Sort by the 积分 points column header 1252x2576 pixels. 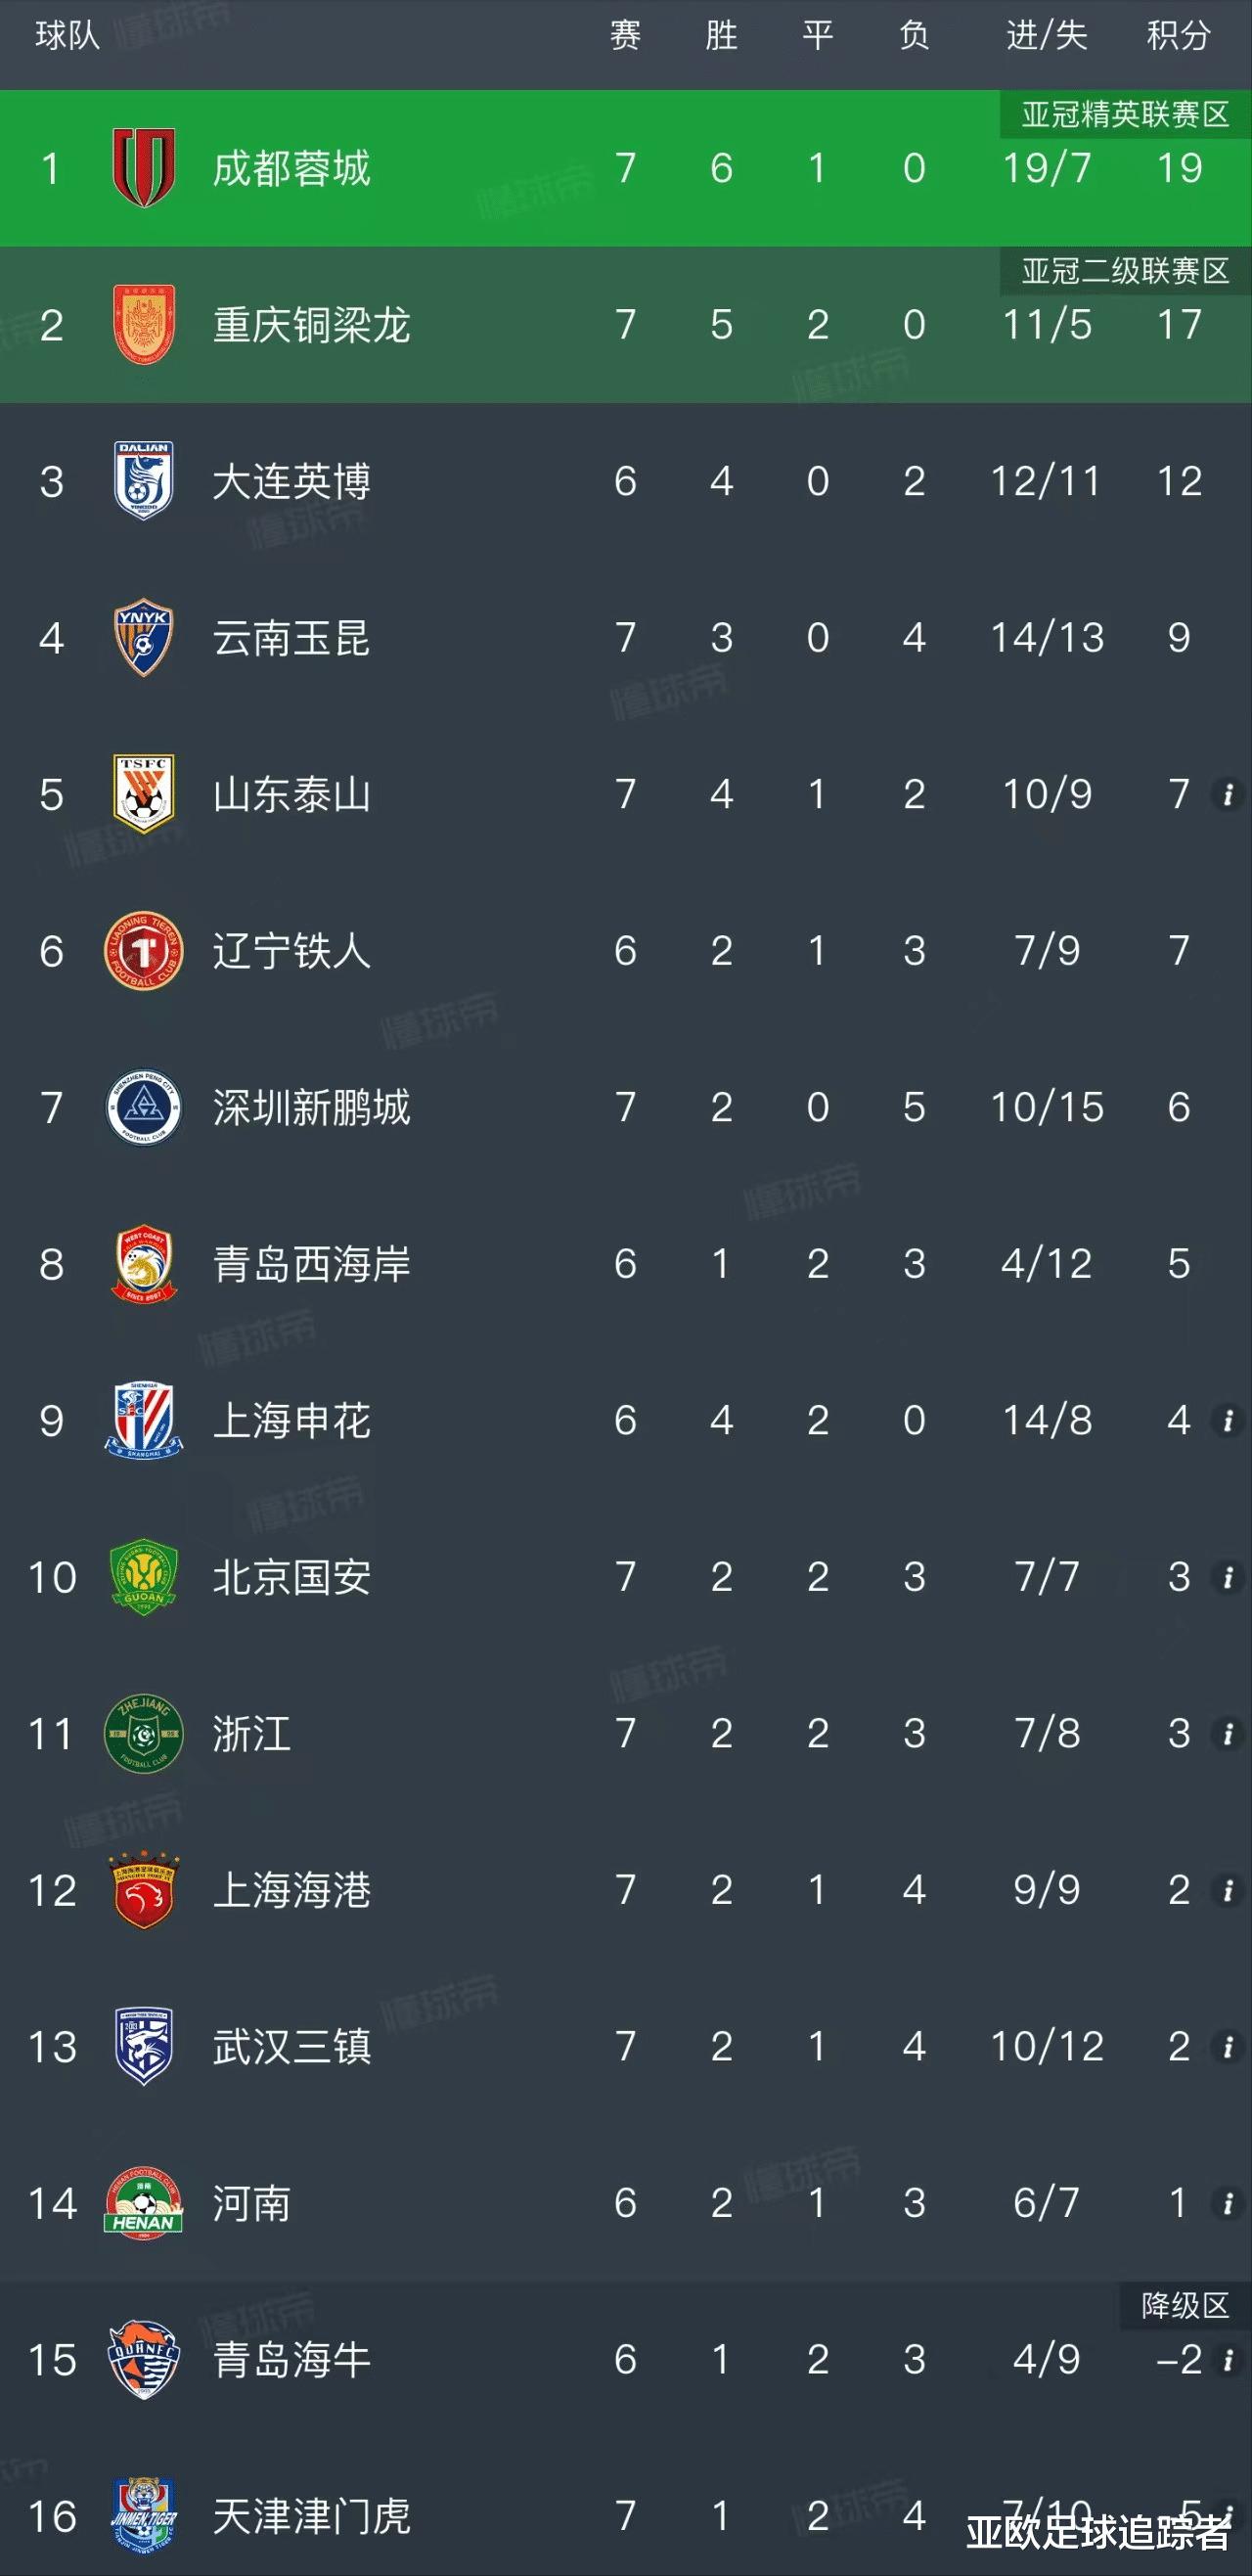pyautogui.click(x=1178, y=36)
